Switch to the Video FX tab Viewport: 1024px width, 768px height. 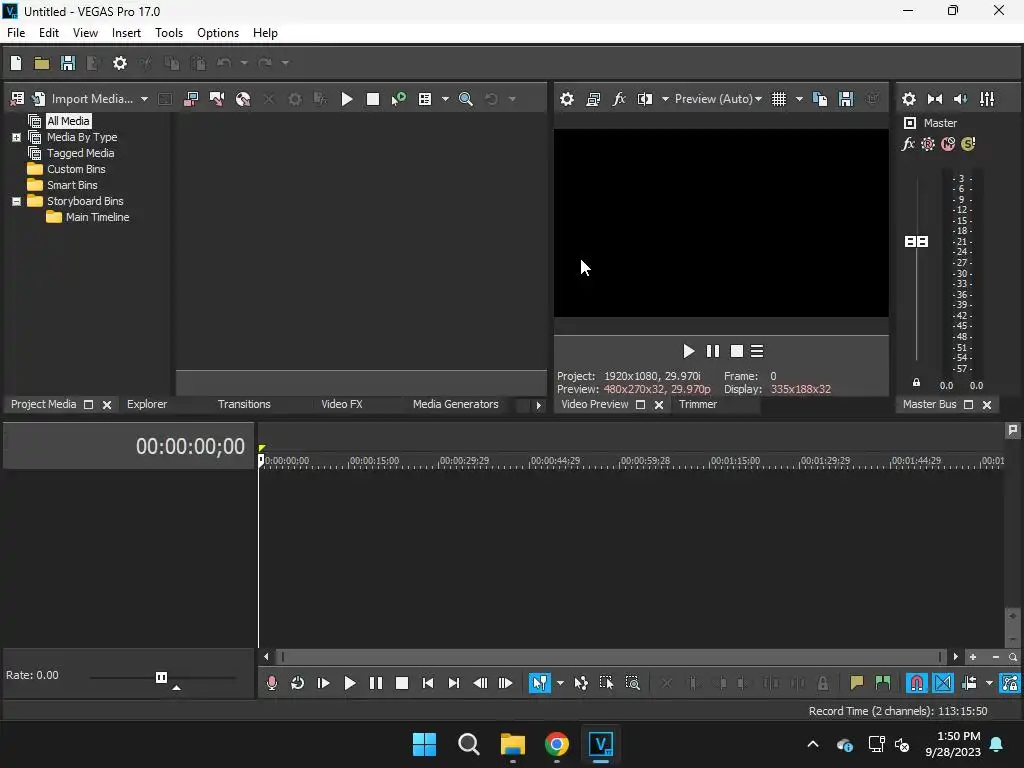pyautogui.click(x=342, y=404)
